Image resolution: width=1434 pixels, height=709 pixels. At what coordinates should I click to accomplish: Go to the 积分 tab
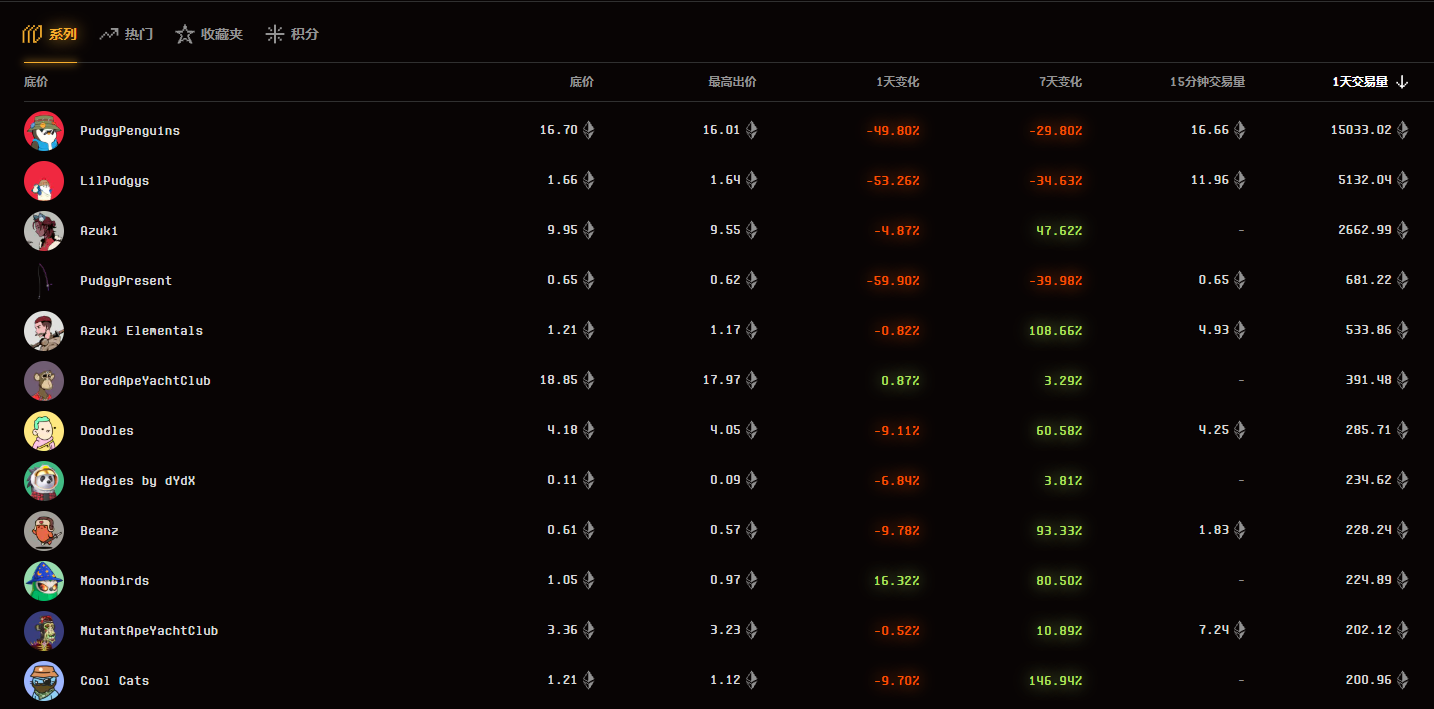point(292,34)
